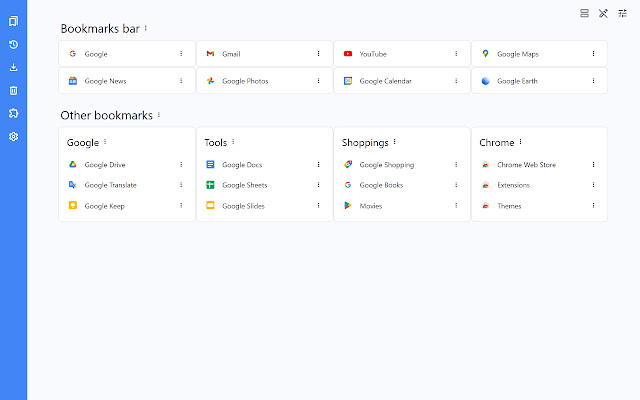Click the Chrome folder title
This screenshot has height=400, width=640.
click(497, 142)
